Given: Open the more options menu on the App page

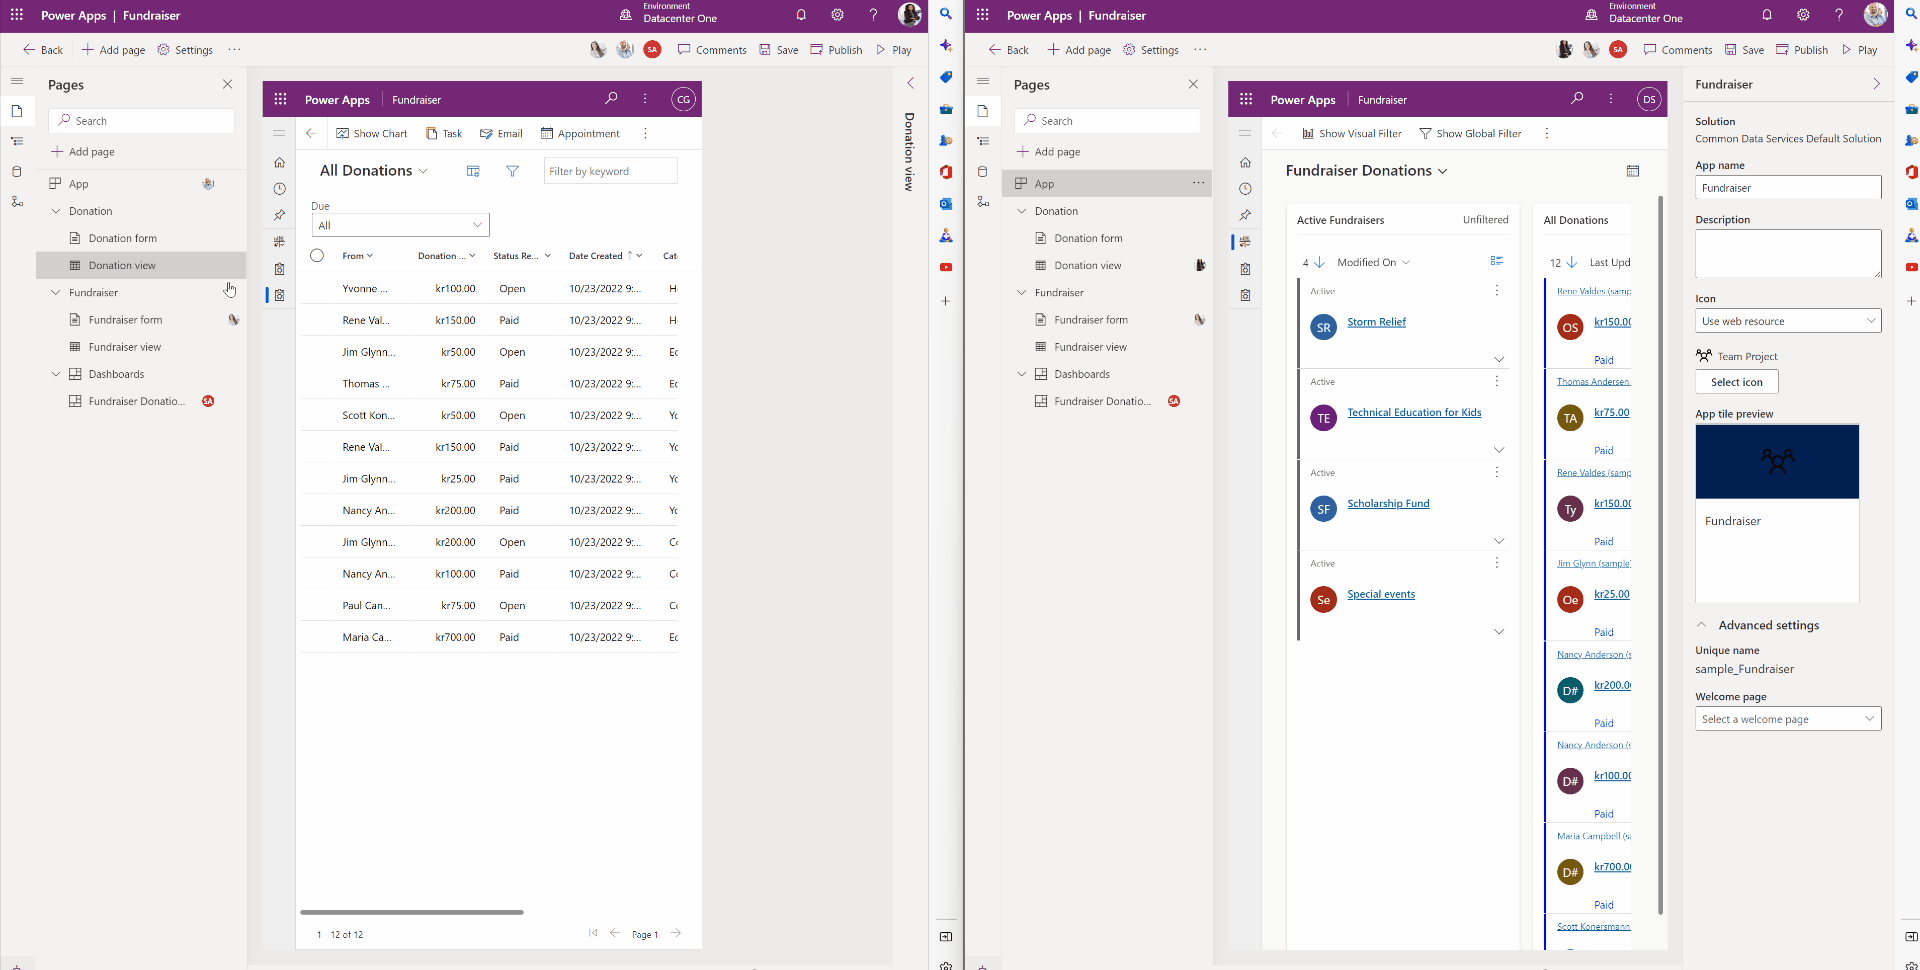Looking at the screenshot, I should (1198, 183).
